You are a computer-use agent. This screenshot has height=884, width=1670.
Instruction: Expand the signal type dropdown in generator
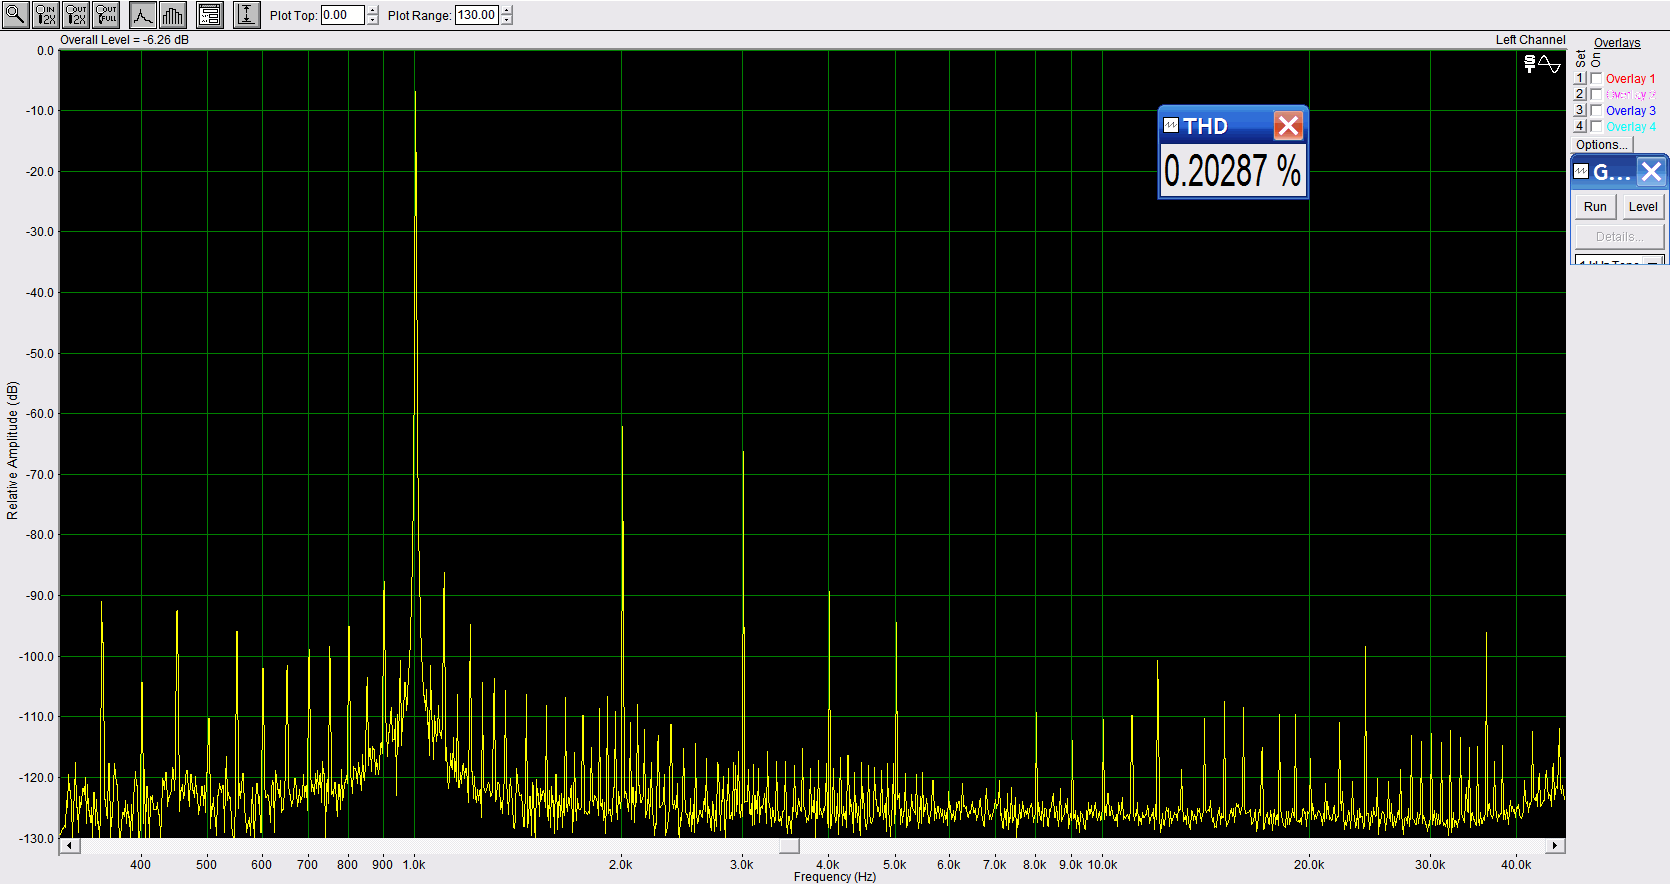pos(1654,262)
